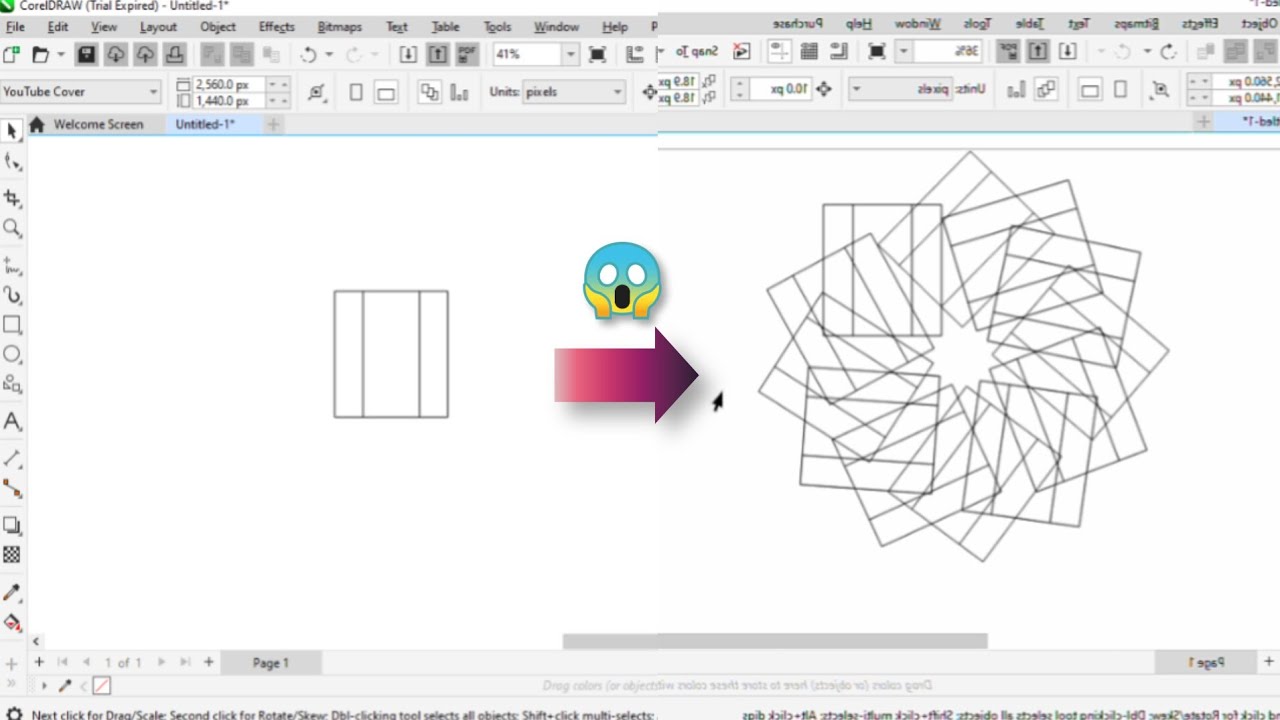Select the Artistic Media tool
Viewport: 1280px width, 720px height.
tap(12, 295)
